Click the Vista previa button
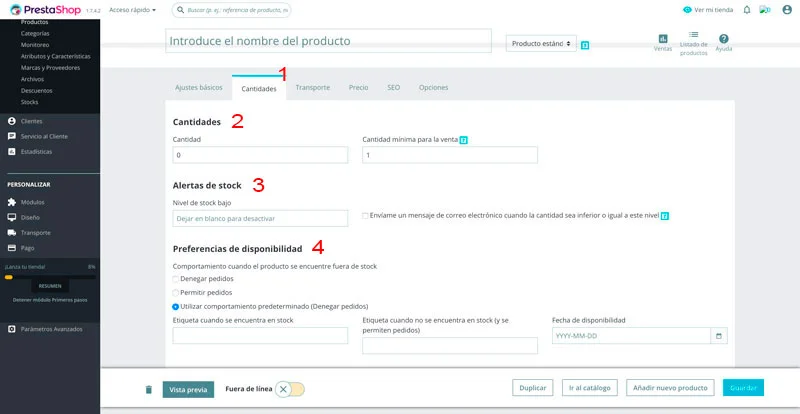This screenshot has height=414, width=800. coord(188,389)
